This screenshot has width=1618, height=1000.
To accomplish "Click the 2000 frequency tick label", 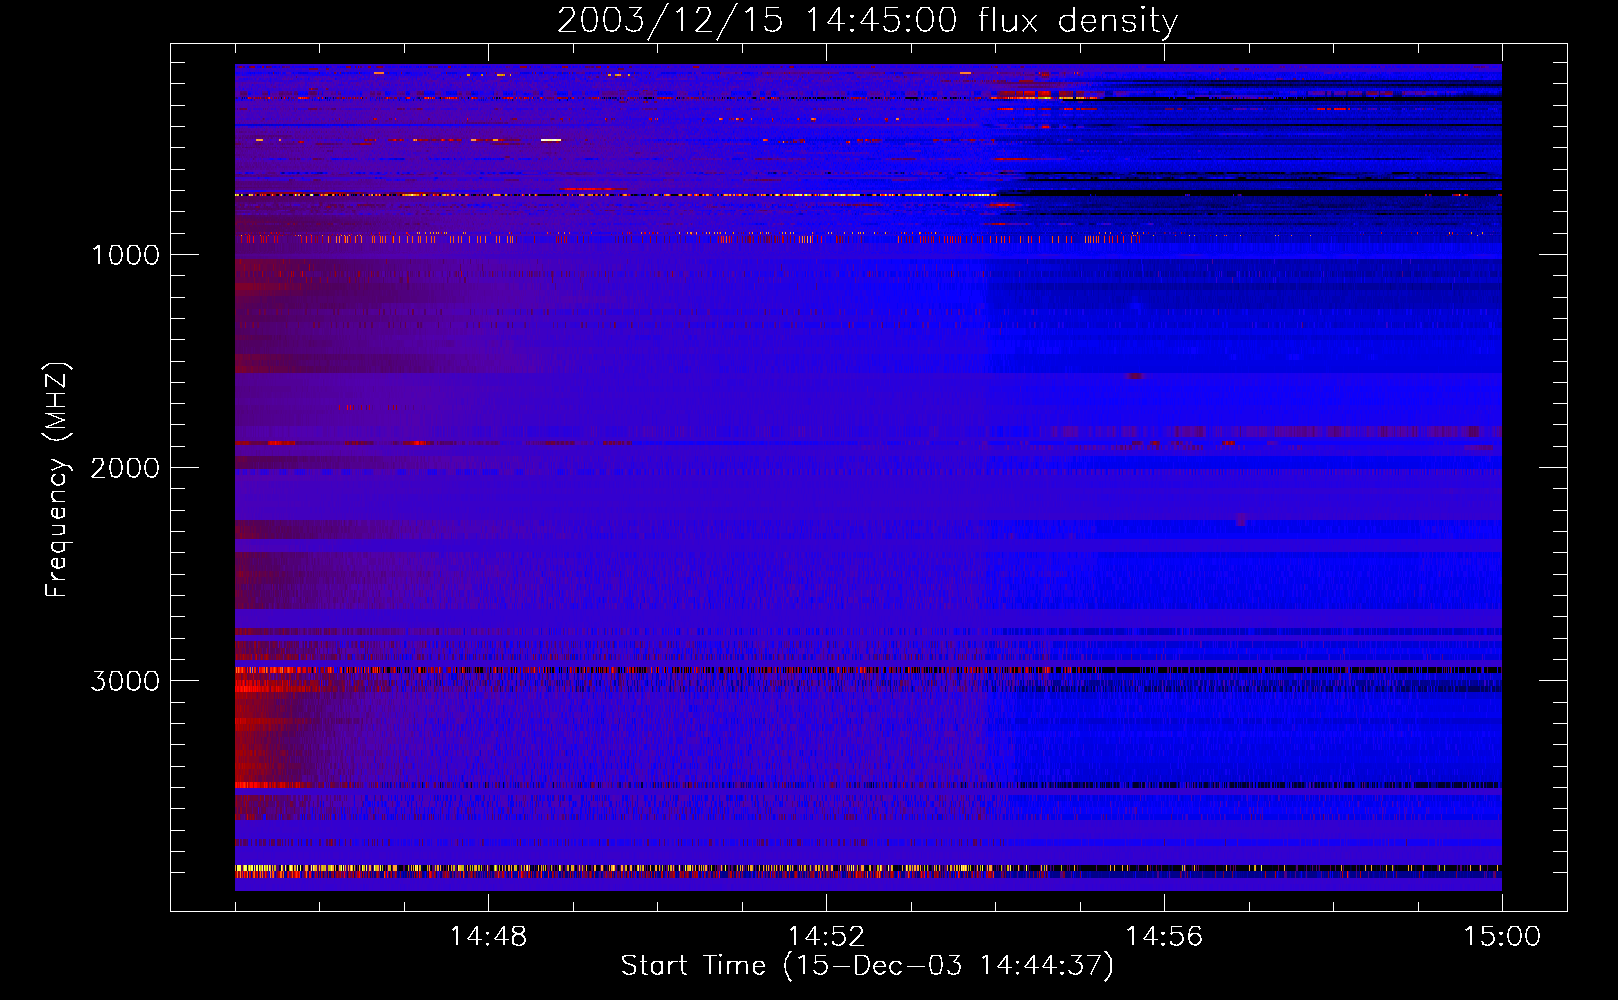I will click(125, 468).
